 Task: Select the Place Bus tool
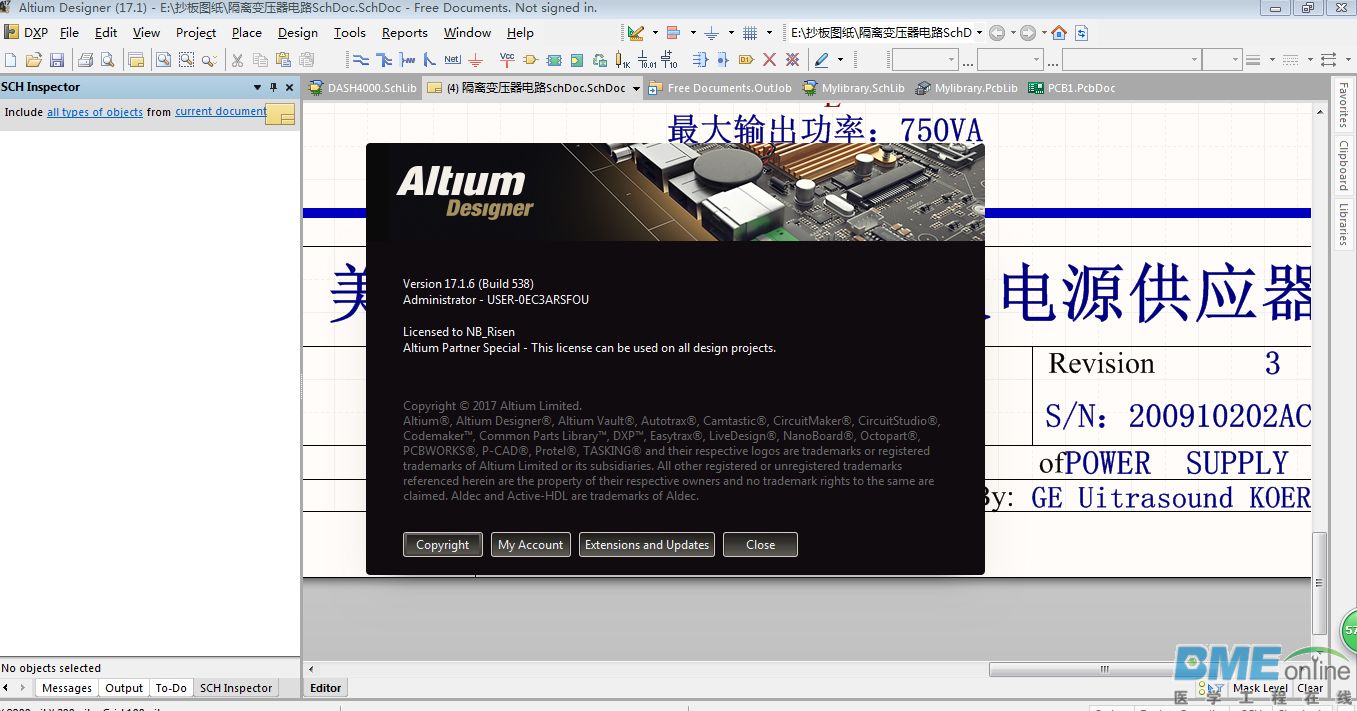point(383,60)
